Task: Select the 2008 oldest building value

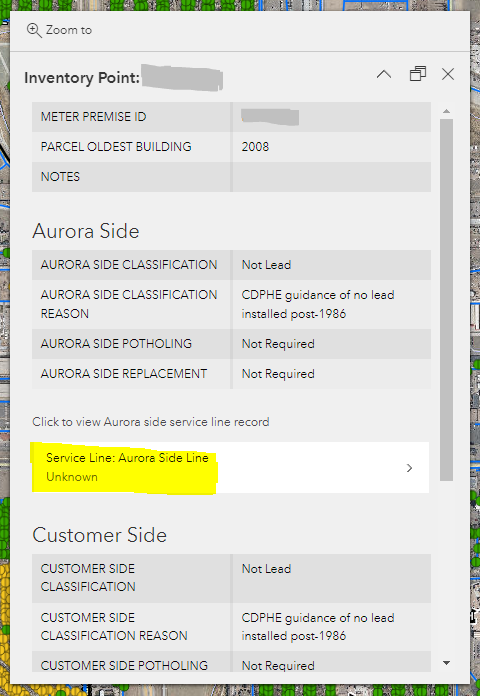Action: click(255, 147)
